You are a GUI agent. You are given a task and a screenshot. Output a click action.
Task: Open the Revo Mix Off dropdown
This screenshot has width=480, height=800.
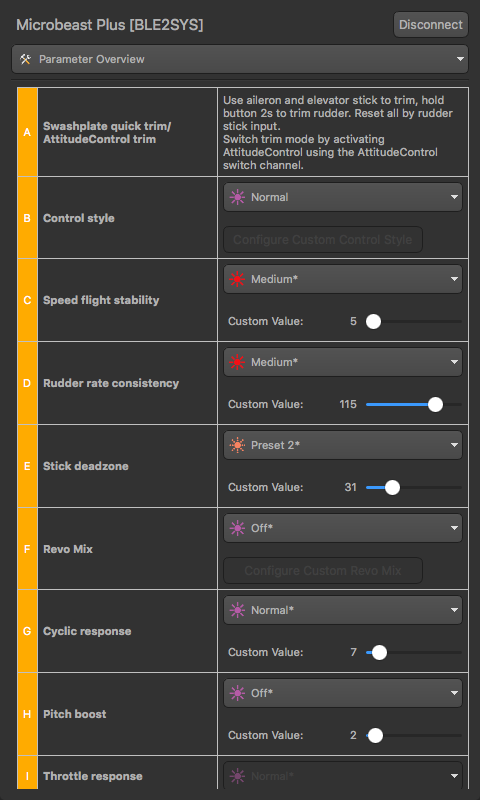[x=343, y=528]
